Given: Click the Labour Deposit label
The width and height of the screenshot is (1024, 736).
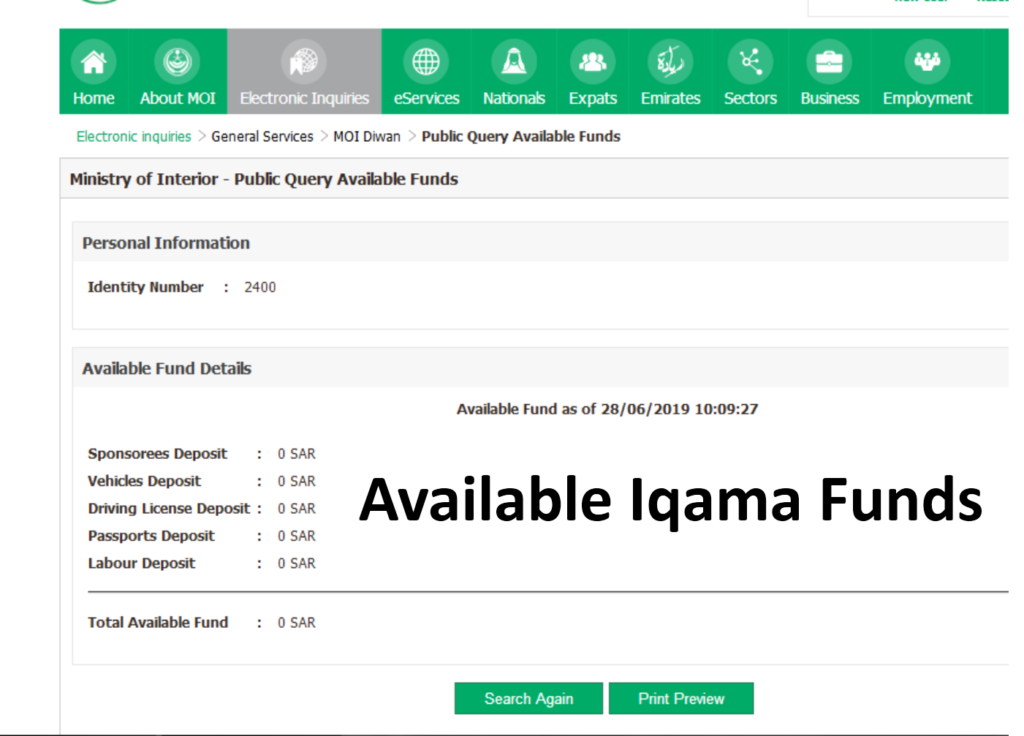Looking at the screenshot, I should coord(142,564).
